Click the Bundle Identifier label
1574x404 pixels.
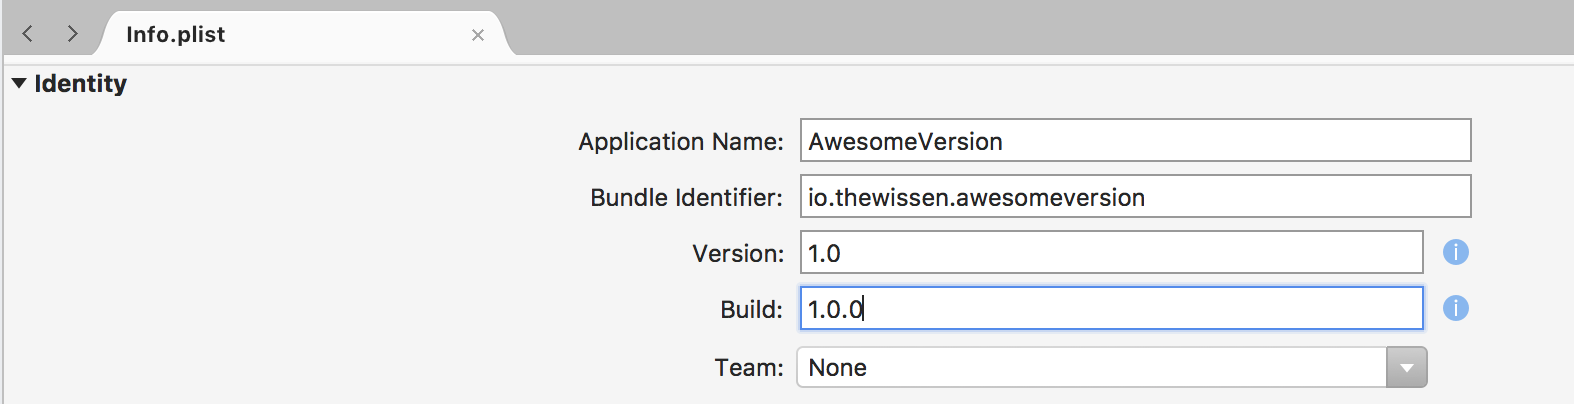click(687, 198)
